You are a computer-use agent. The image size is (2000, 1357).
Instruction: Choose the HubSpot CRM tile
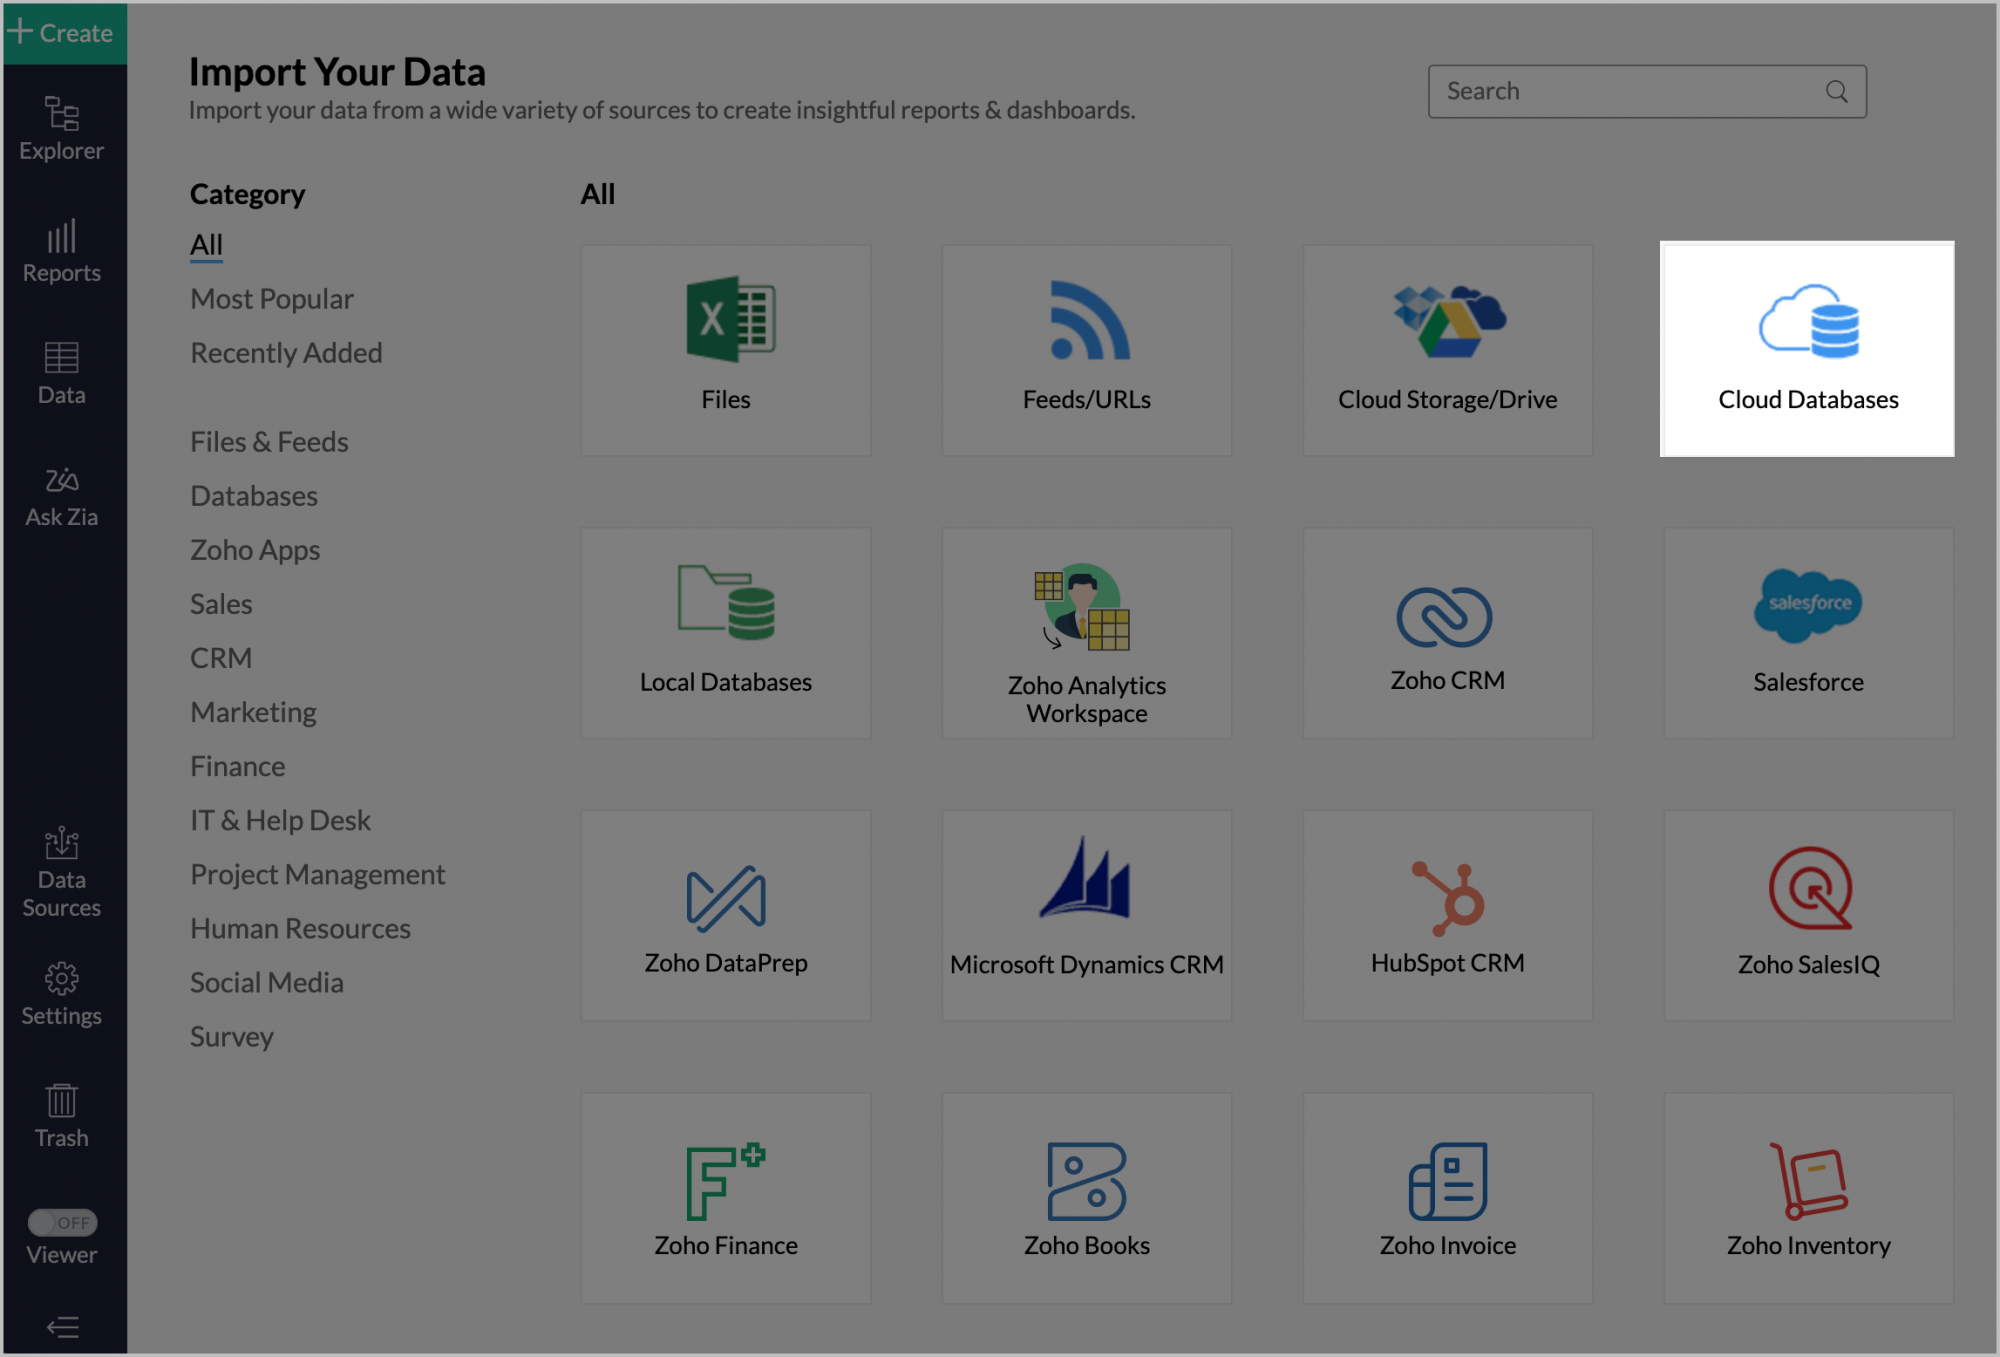1448,915
